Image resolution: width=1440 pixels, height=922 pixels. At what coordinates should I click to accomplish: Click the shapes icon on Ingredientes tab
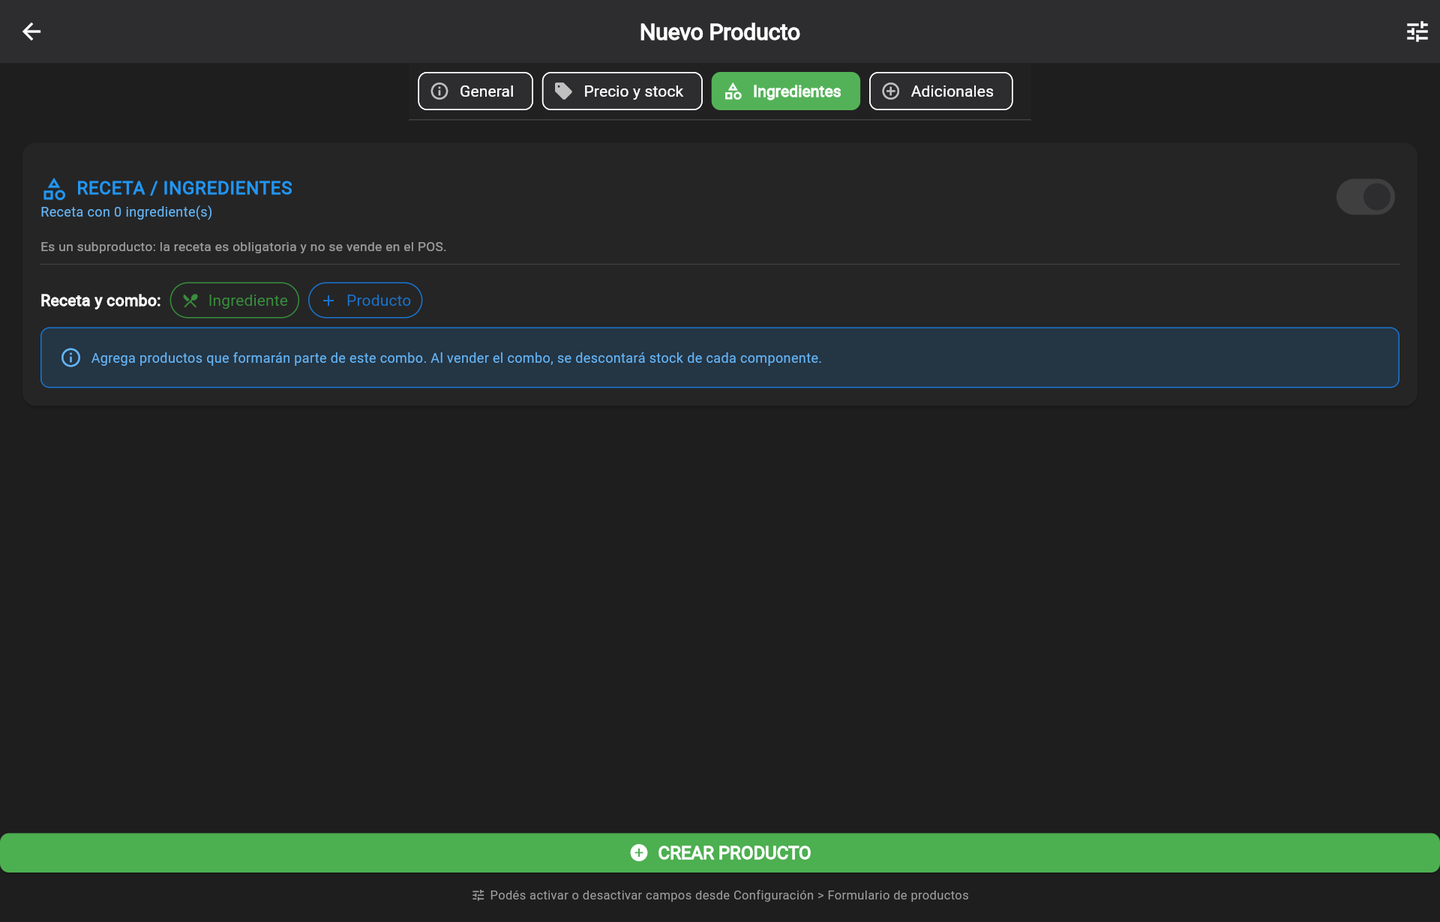(x=733, y=91)
